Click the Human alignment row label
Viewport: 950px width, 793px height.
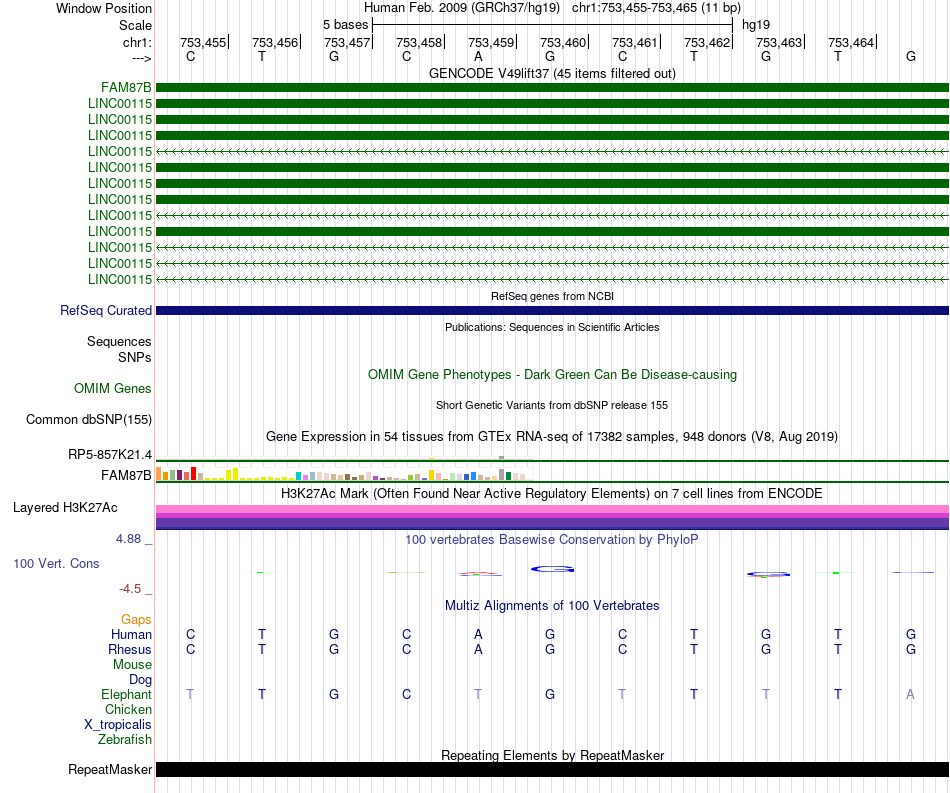[131, 634]
